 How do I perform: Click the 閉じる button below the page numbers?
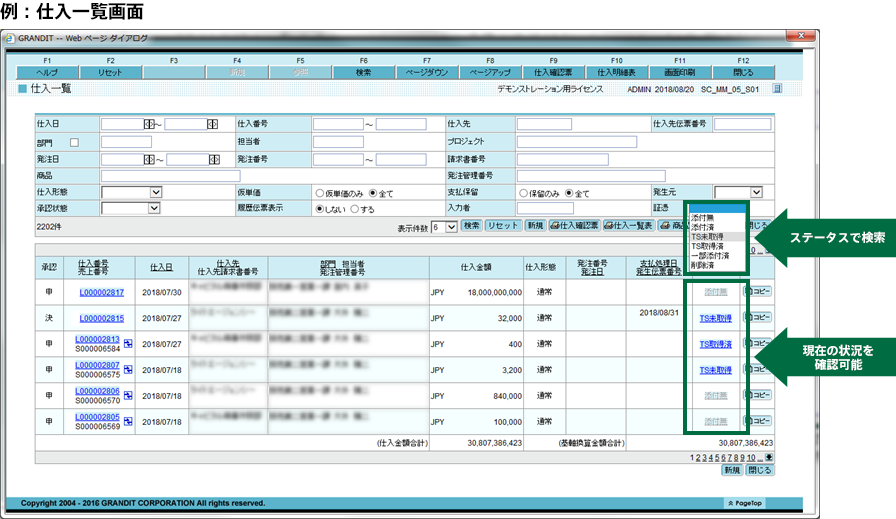coord(759,470)
